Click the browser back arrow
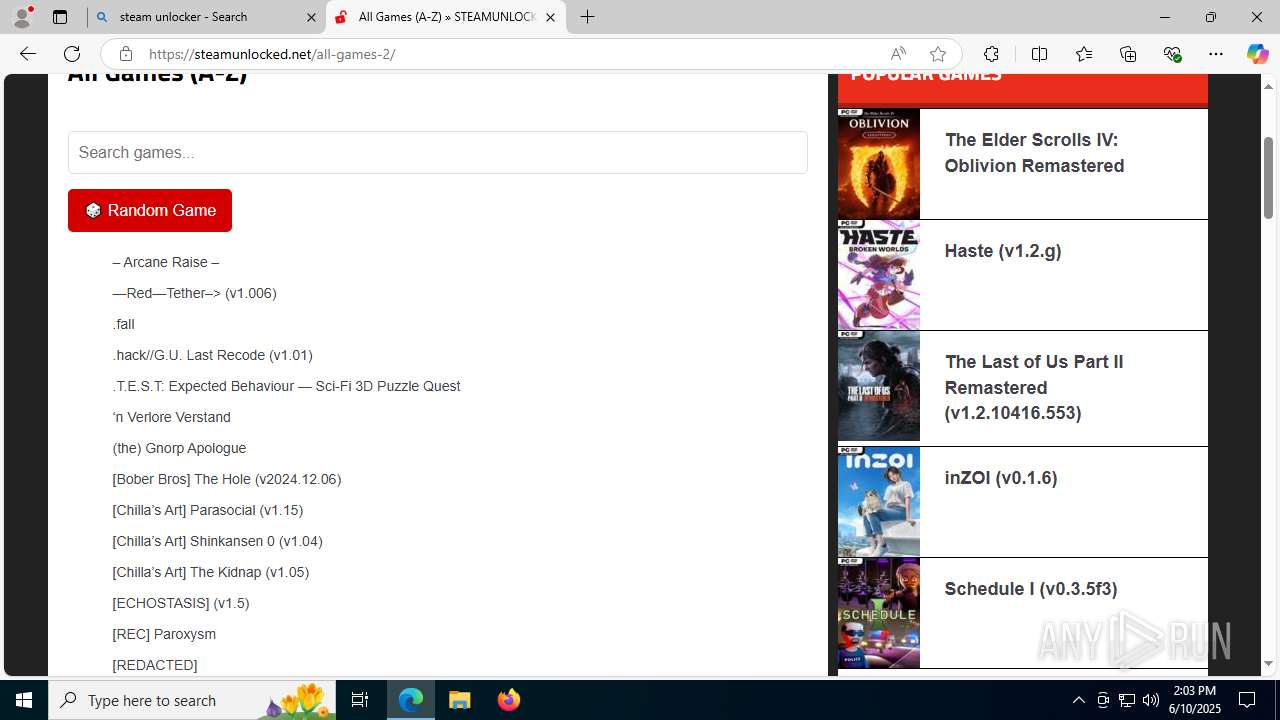Image resolution: width=1280 pixels, height=720 pixels. point(28,54)
